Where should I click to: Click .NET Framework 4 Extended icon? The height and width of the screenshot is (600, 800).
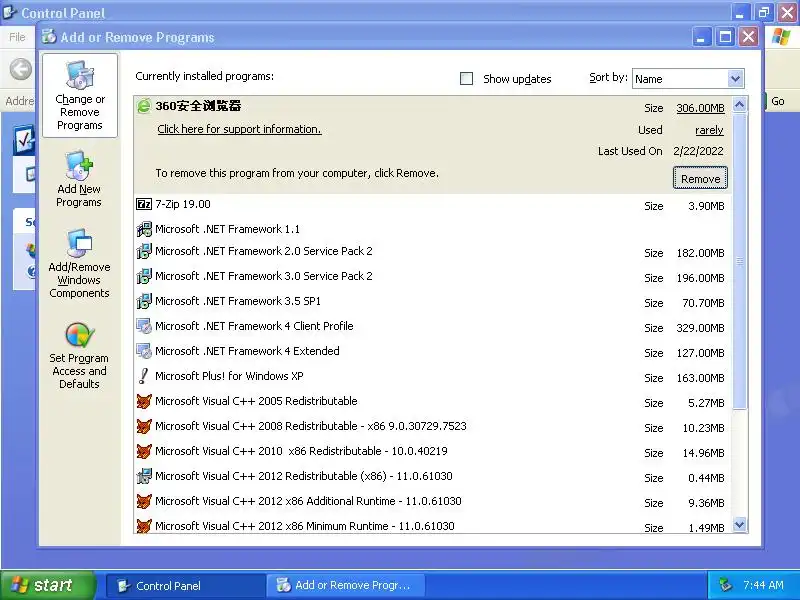pyautogui.click(x=144, y=351)
